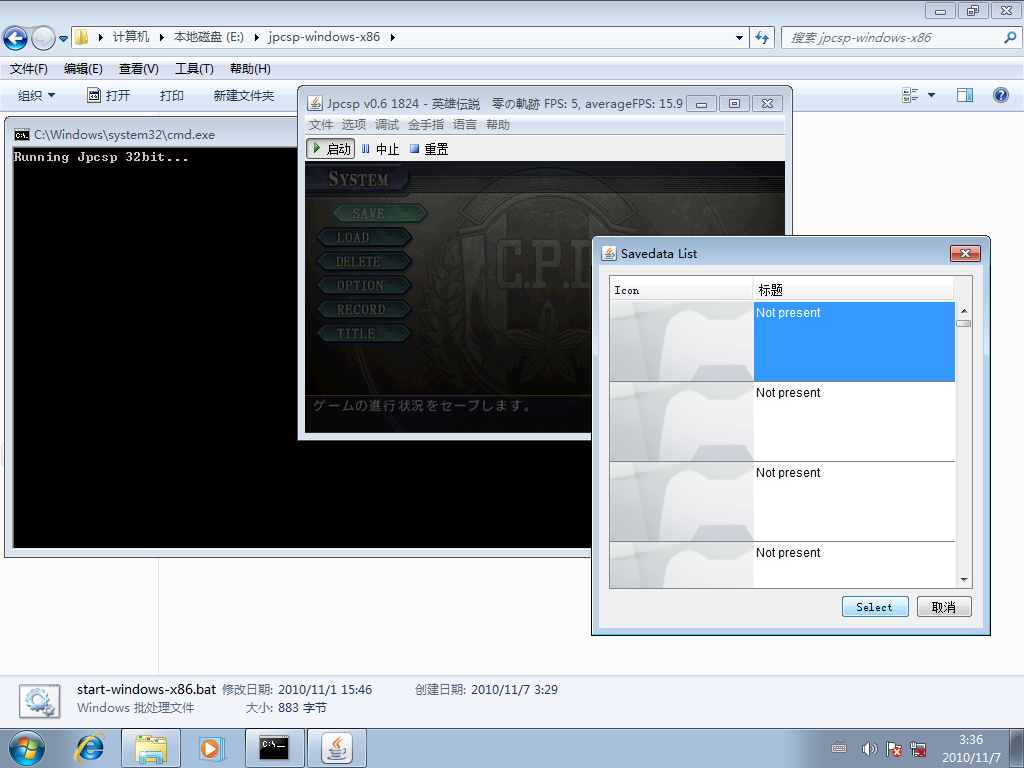Click the 重置 reset button in Jpcsp
The width and height of the screenshot is (1024, 768).
[x=429, y=149]
